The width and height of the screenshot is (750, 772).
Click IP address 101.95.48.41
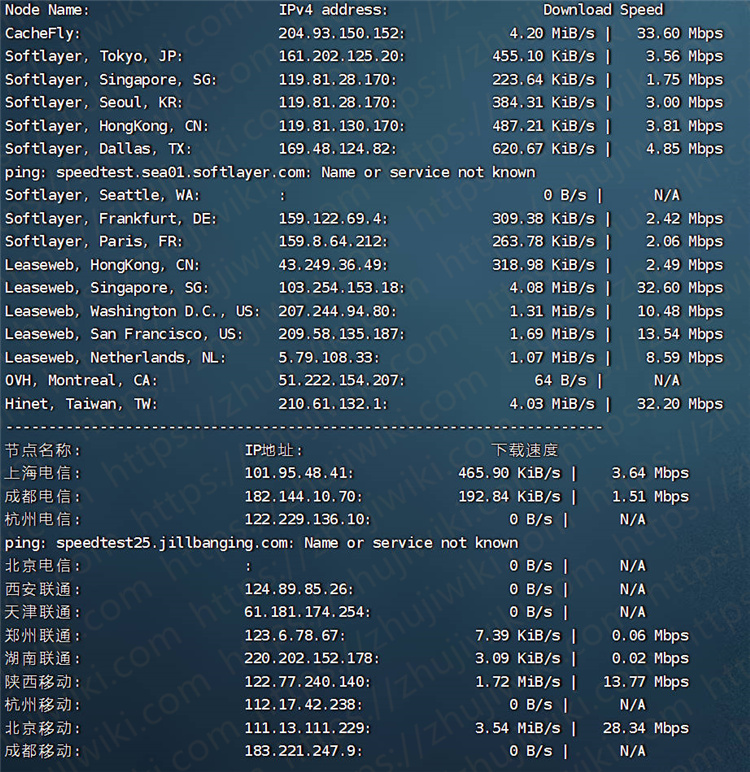[x=299, y=473]
